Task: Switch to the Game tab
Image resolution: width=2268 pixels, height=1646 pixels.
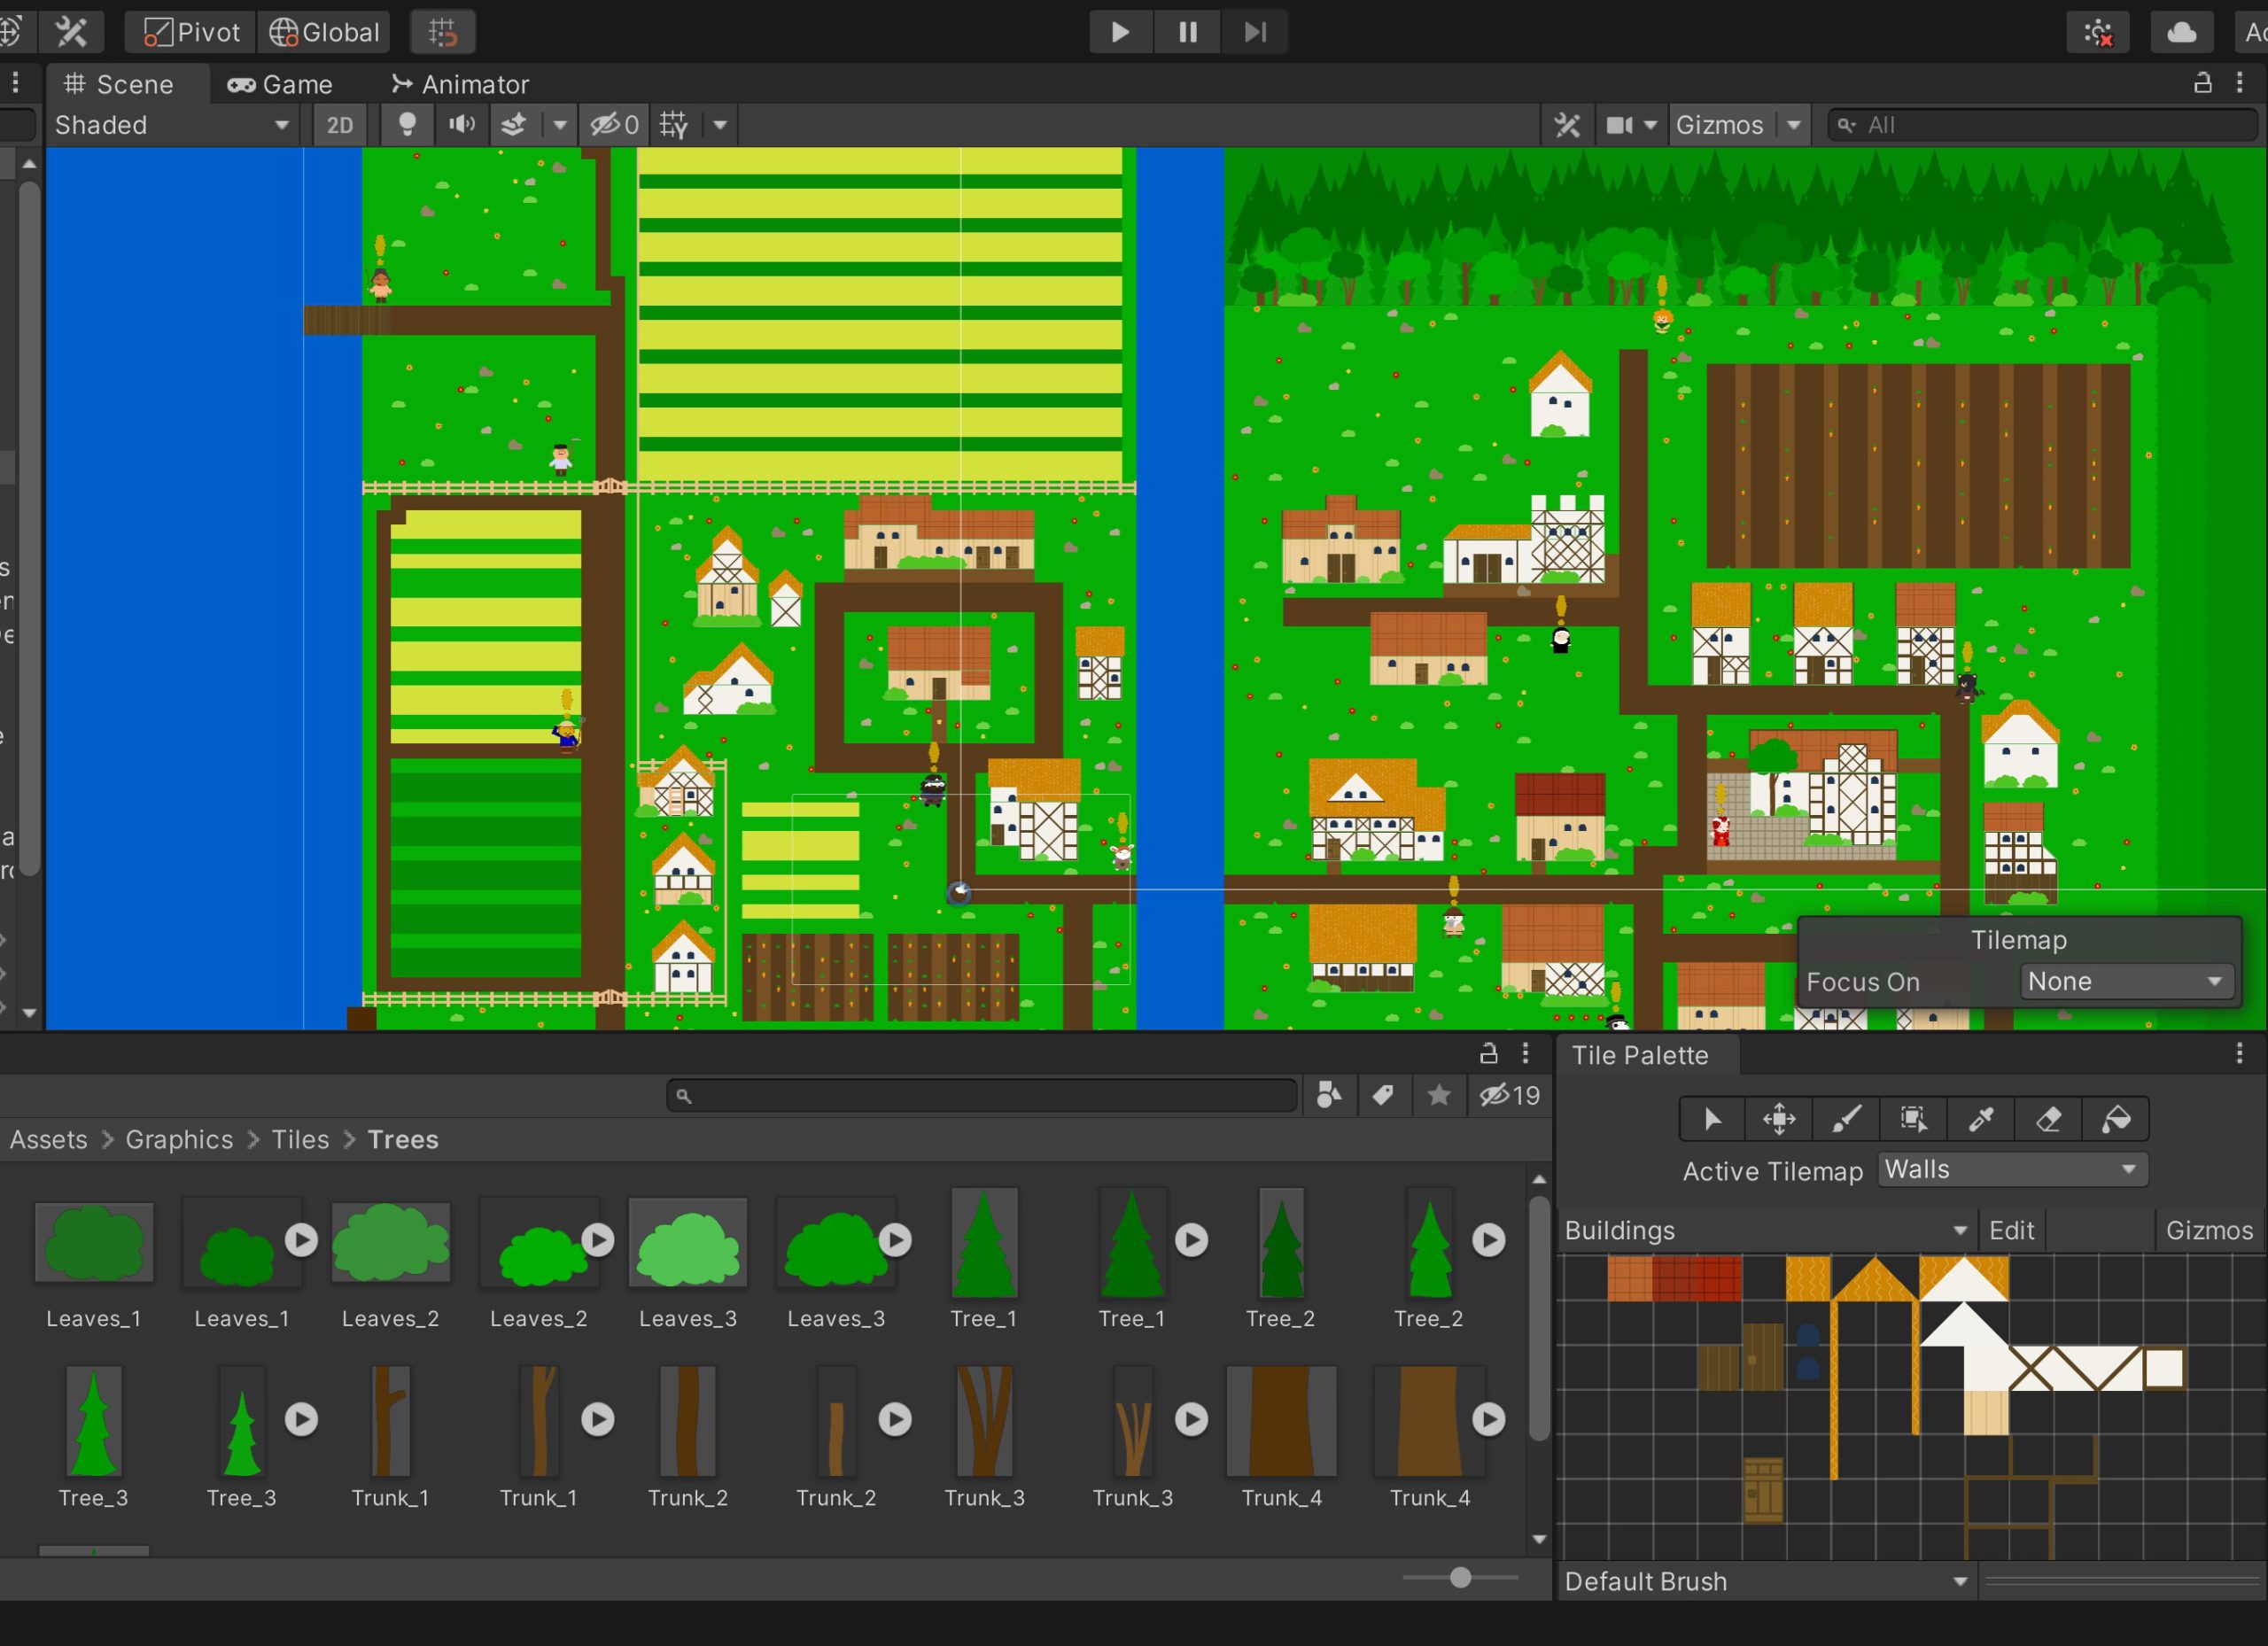Action: [x=280, y=85]
